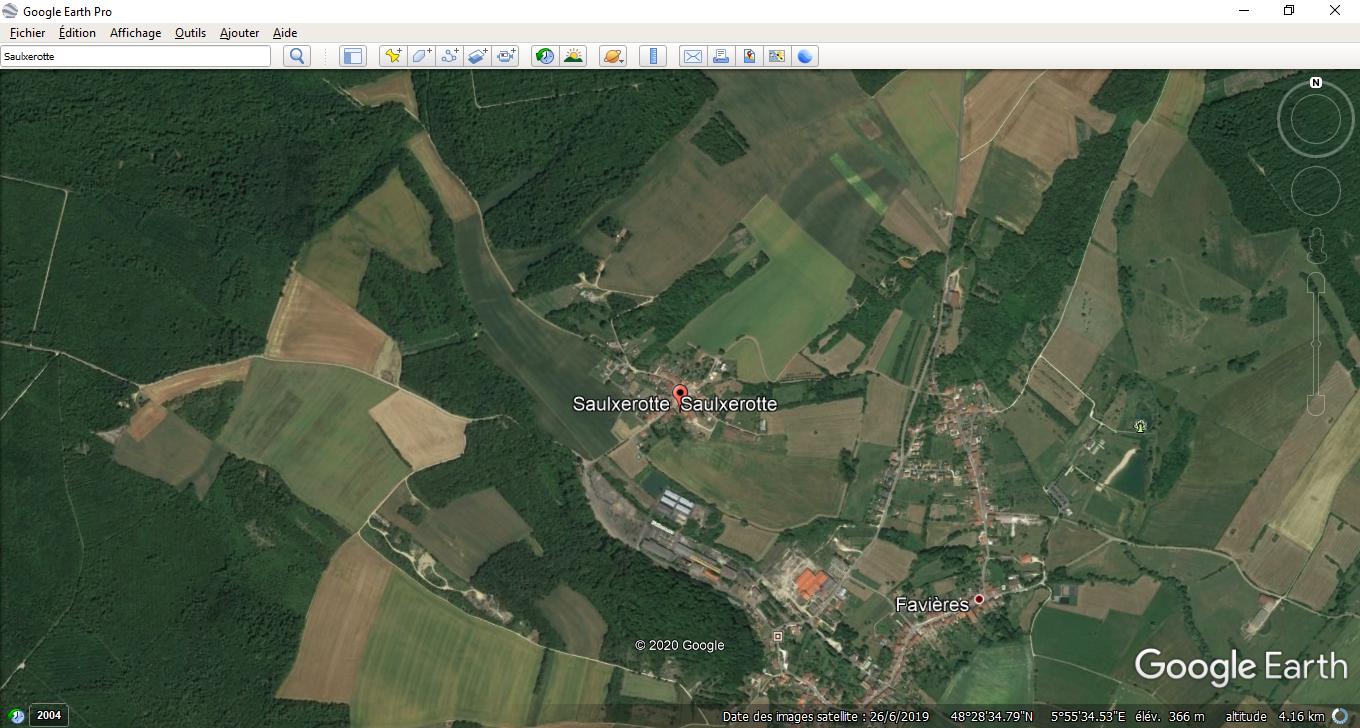Viewport: 1360px width, 728px height.
Task: Click the Favières map label
Action: click(932, 605)
